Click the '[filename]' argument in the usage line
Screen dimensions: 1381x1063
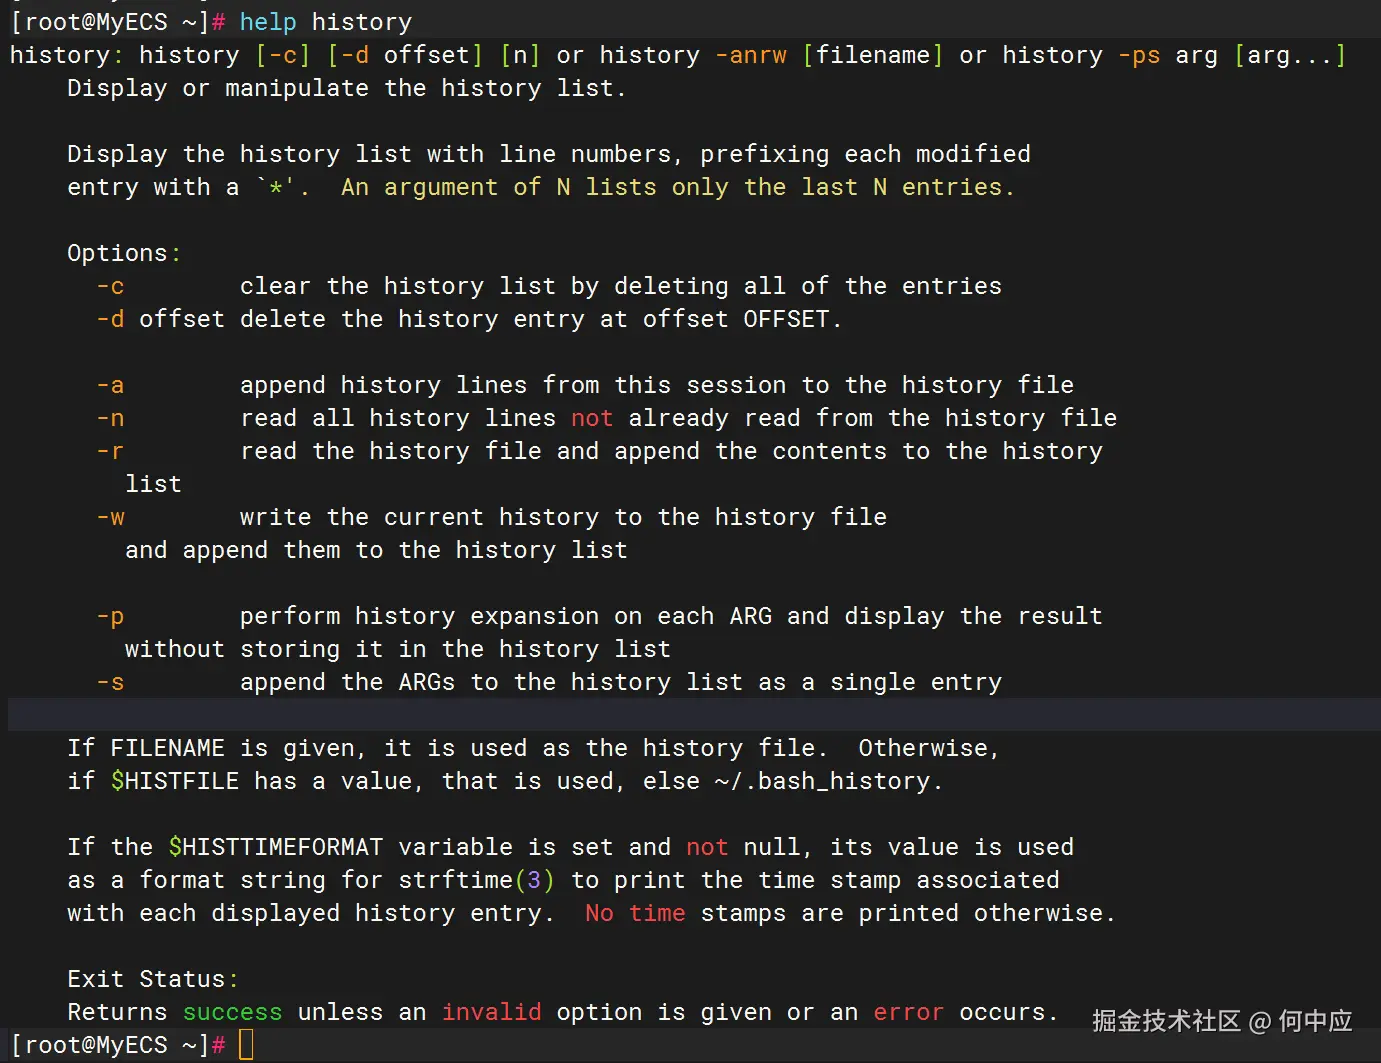pos(873,55)
